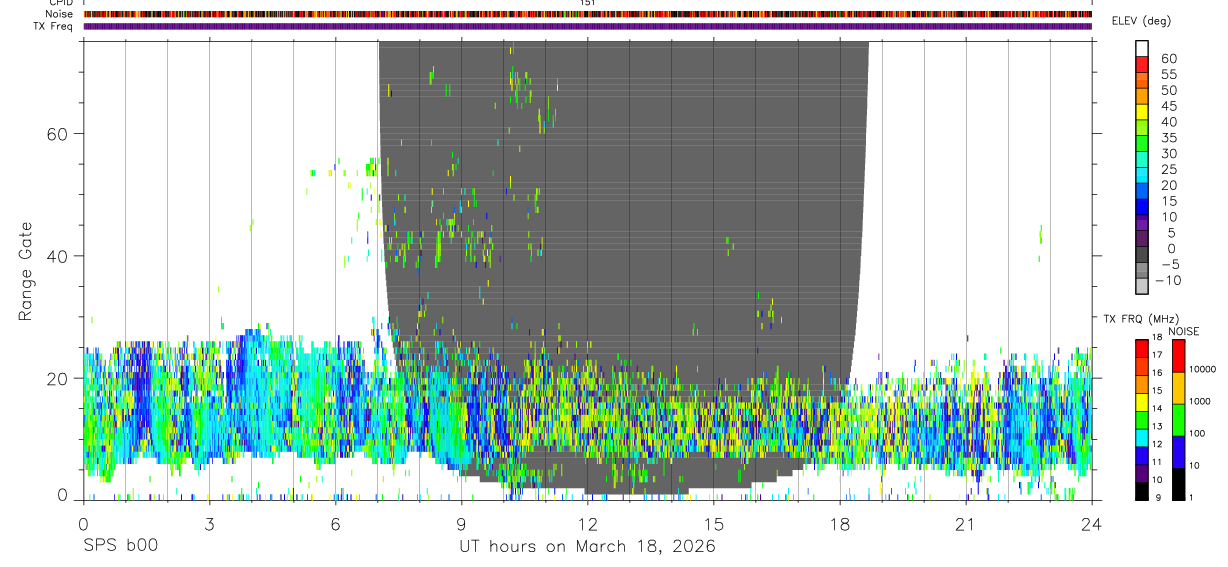Select the "SPS b00" label
The height and width of the screenshot is (567, 1228).
(120, 547)
